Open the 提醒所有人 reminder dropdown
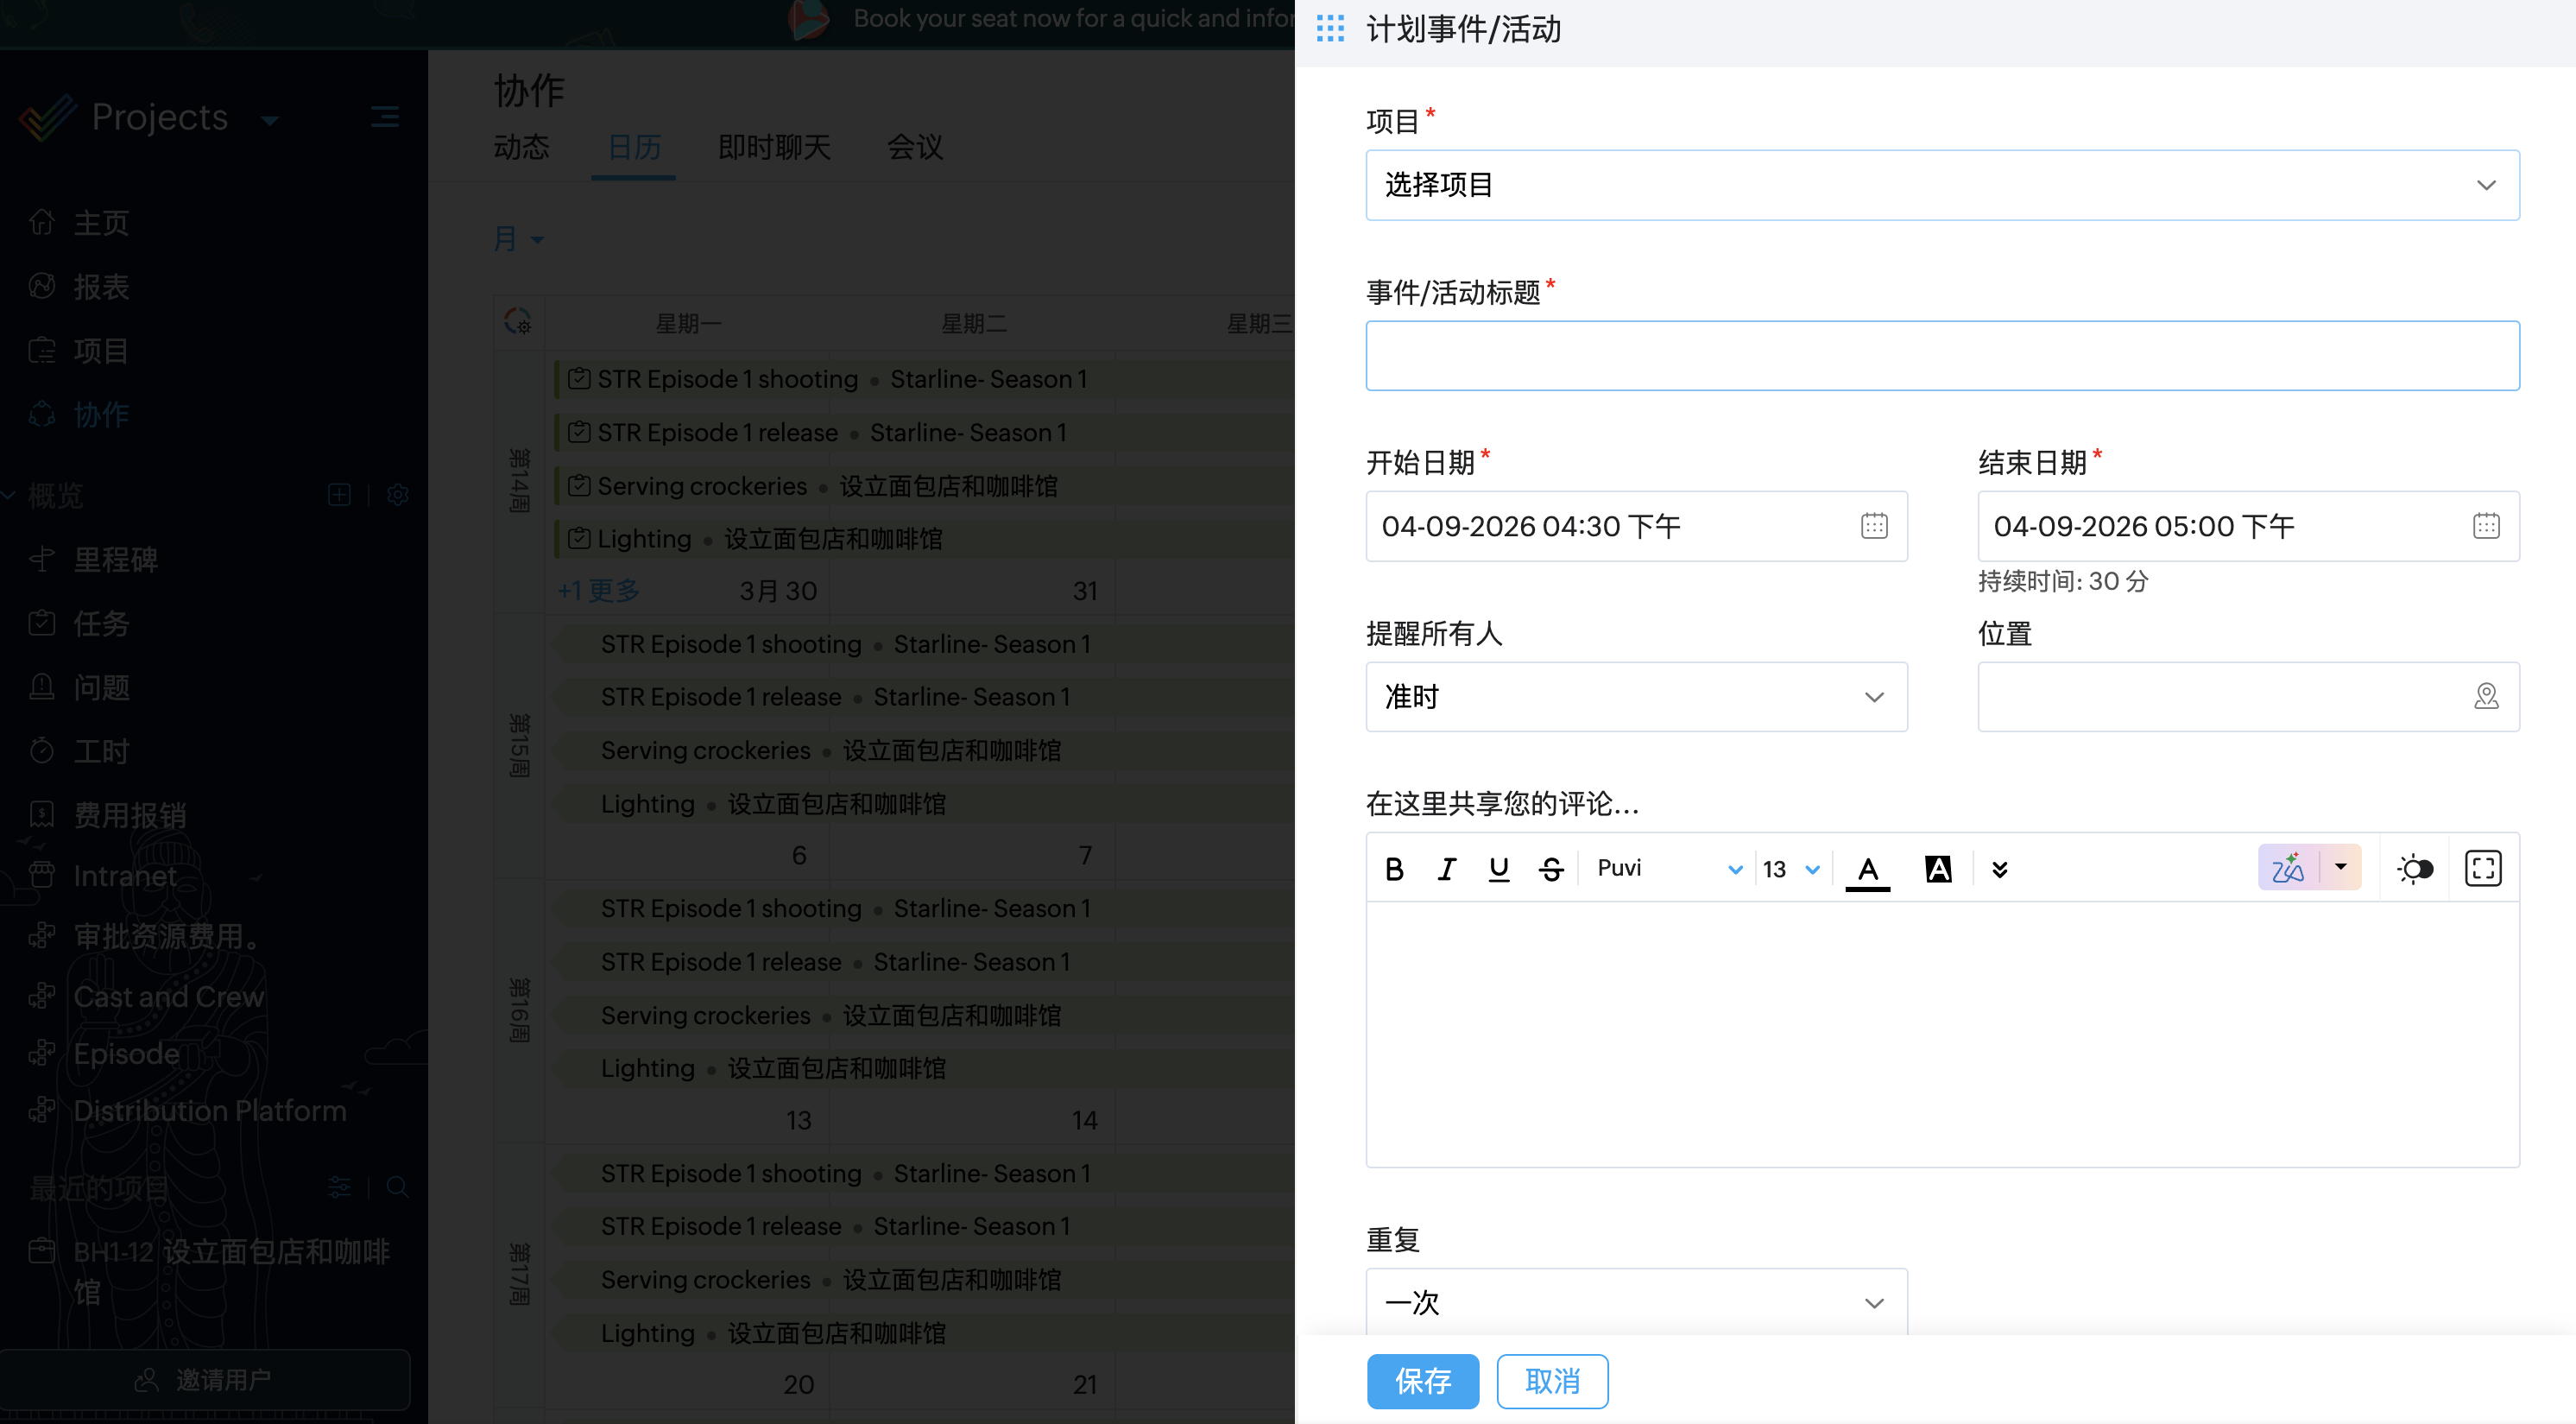 [x=1636, y=696]
